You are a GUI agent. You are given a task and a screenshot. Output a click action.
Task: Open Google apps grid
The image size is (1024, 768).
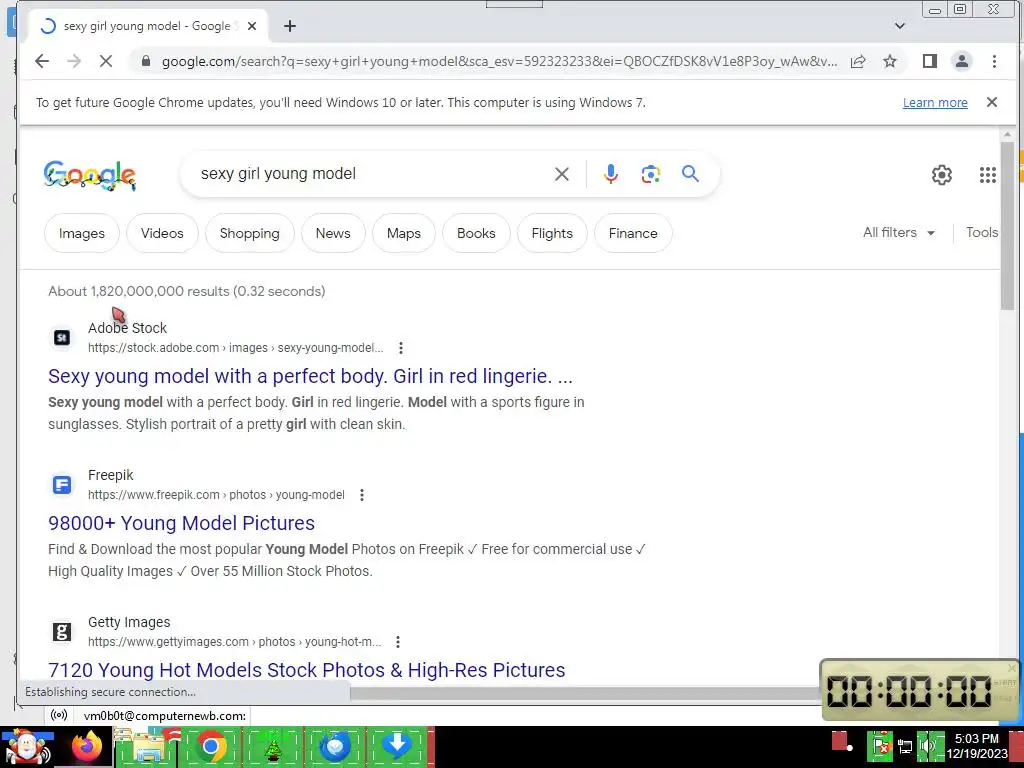click(x=987, y=174)
